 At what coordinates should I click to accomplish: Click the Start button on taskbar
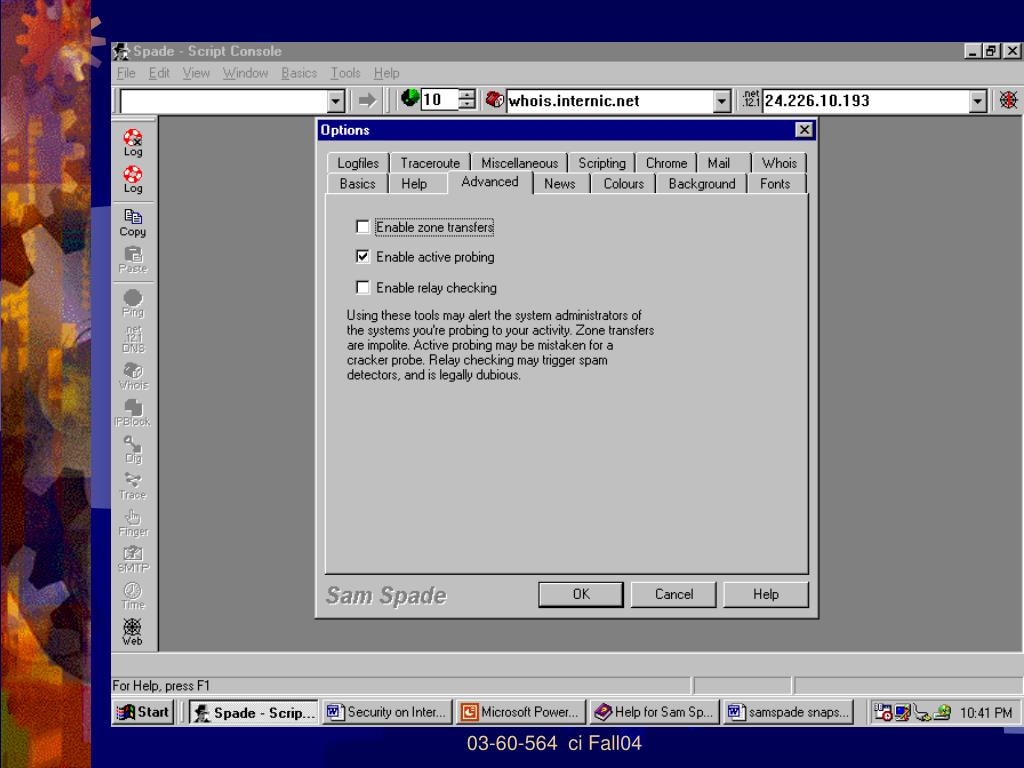coord(145,712)
